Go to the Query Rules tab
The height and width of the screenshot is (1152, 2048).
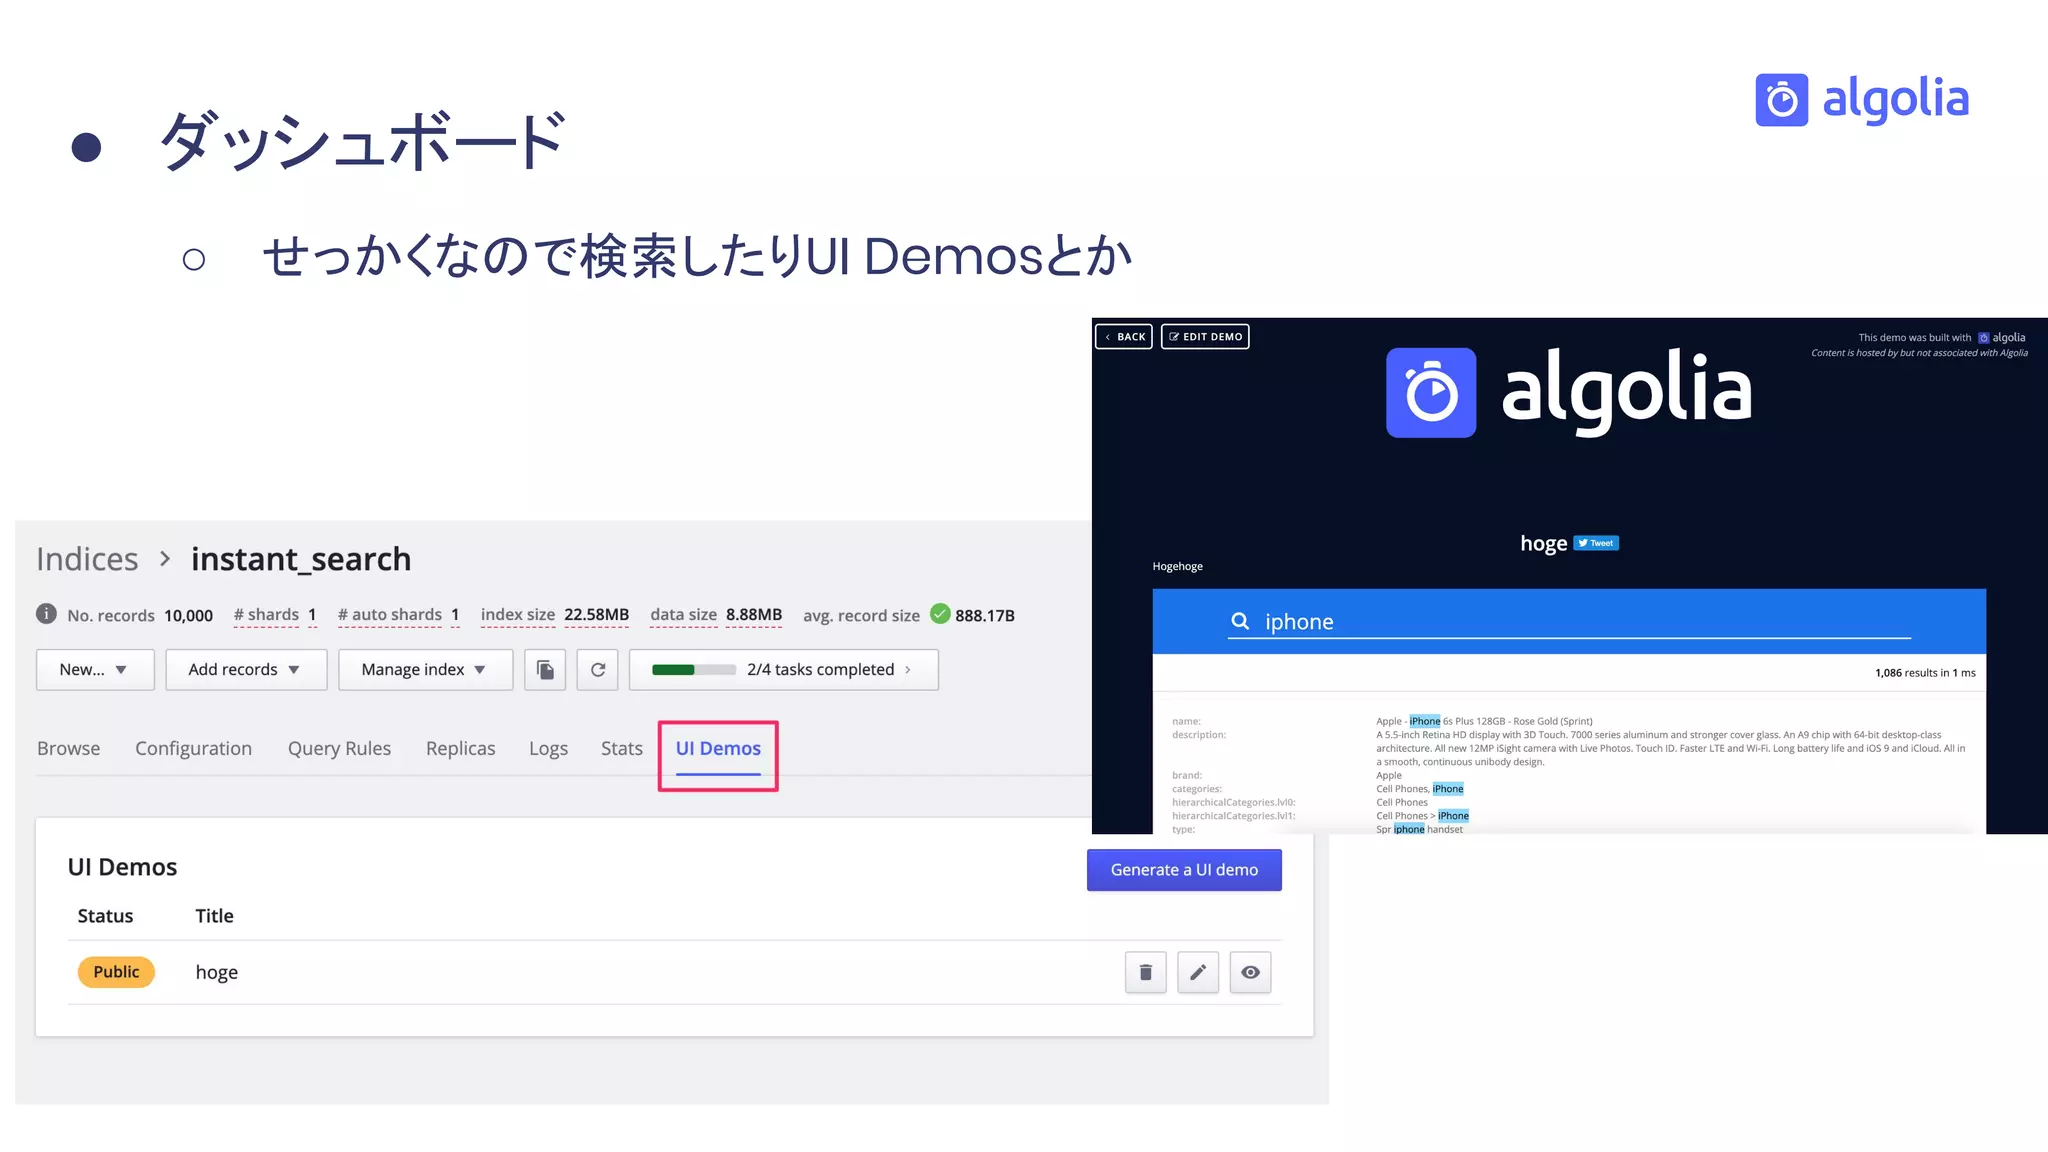point(339,748)
